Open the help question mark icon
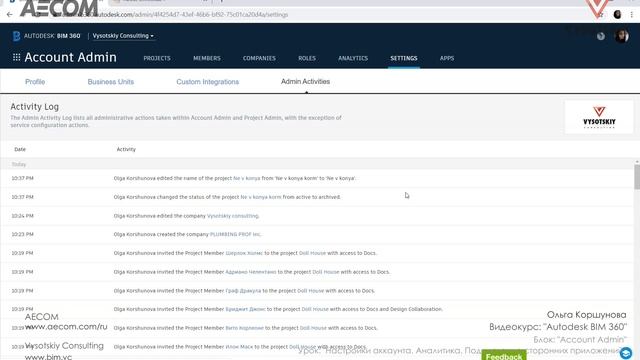The image size is (640, 360). click(601, 36)
